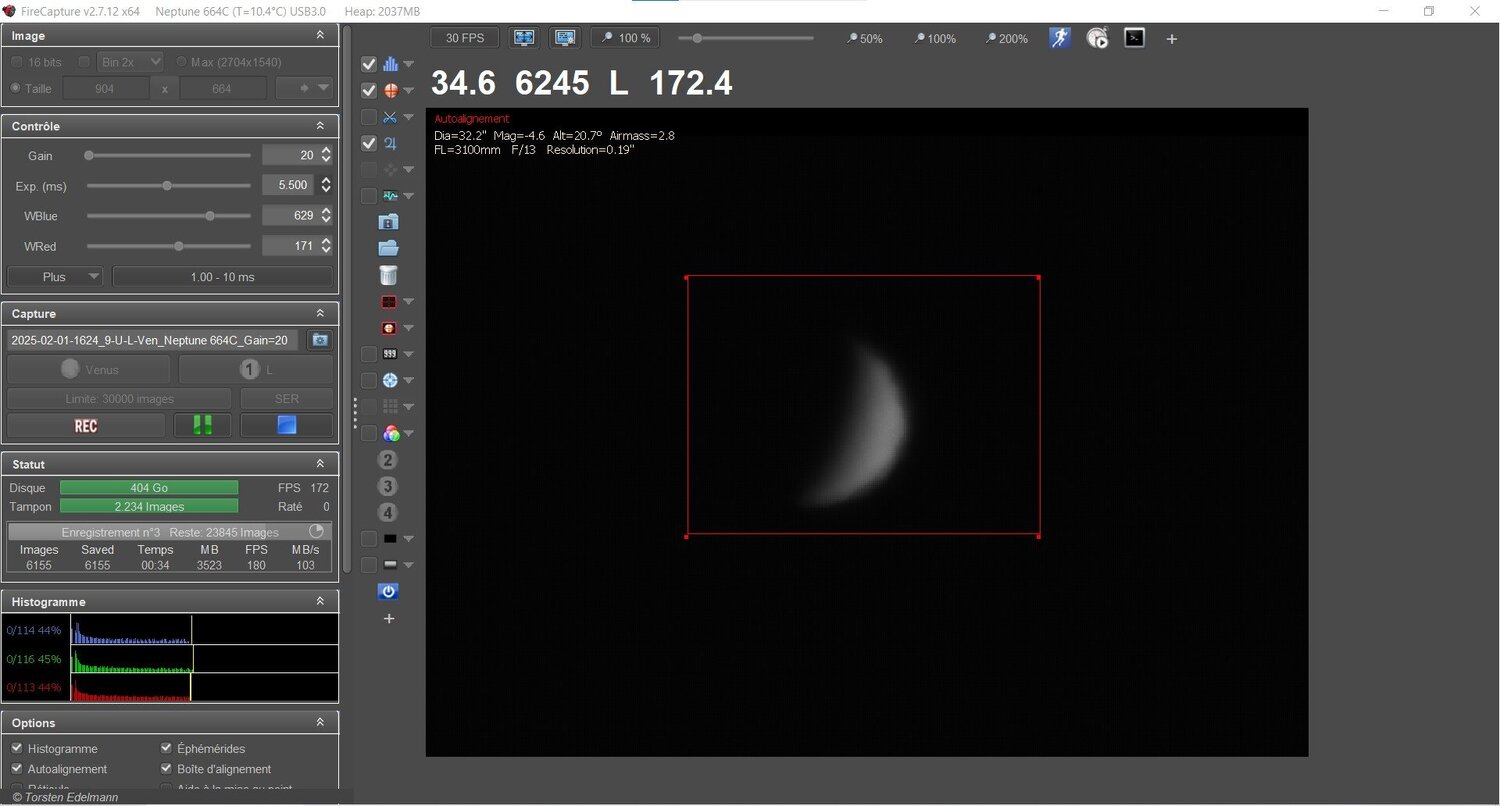
Task: Click the plus icon in top toolbar
Action: pos(1172,39)
